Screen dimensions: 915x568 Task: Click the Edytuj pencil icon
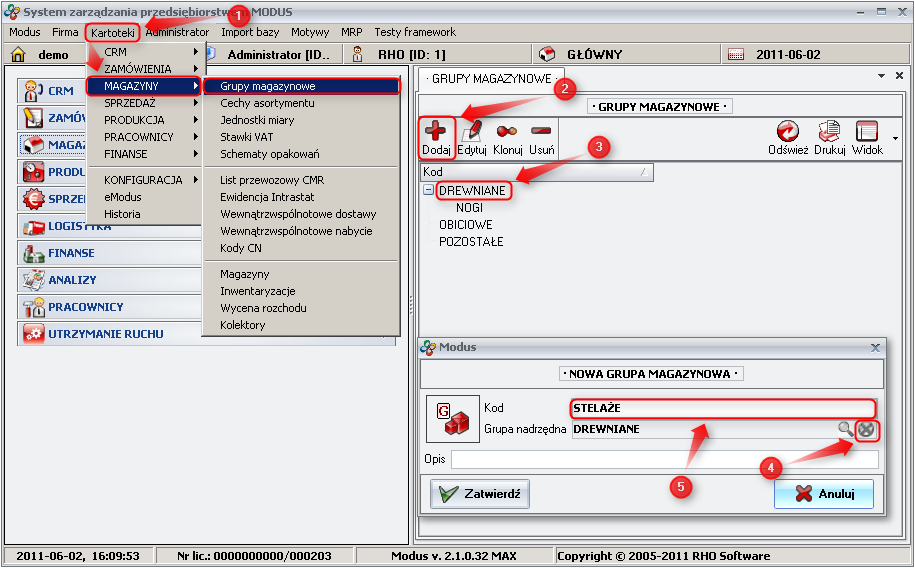(472, 131)
